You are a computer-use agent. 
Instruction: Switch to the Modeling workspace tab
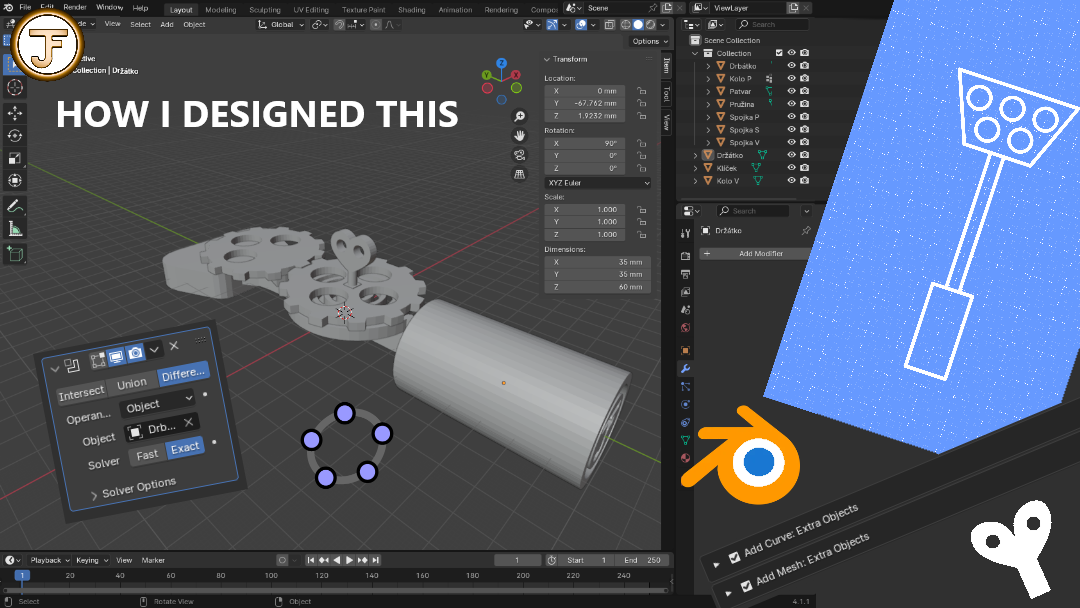(220, 10)
